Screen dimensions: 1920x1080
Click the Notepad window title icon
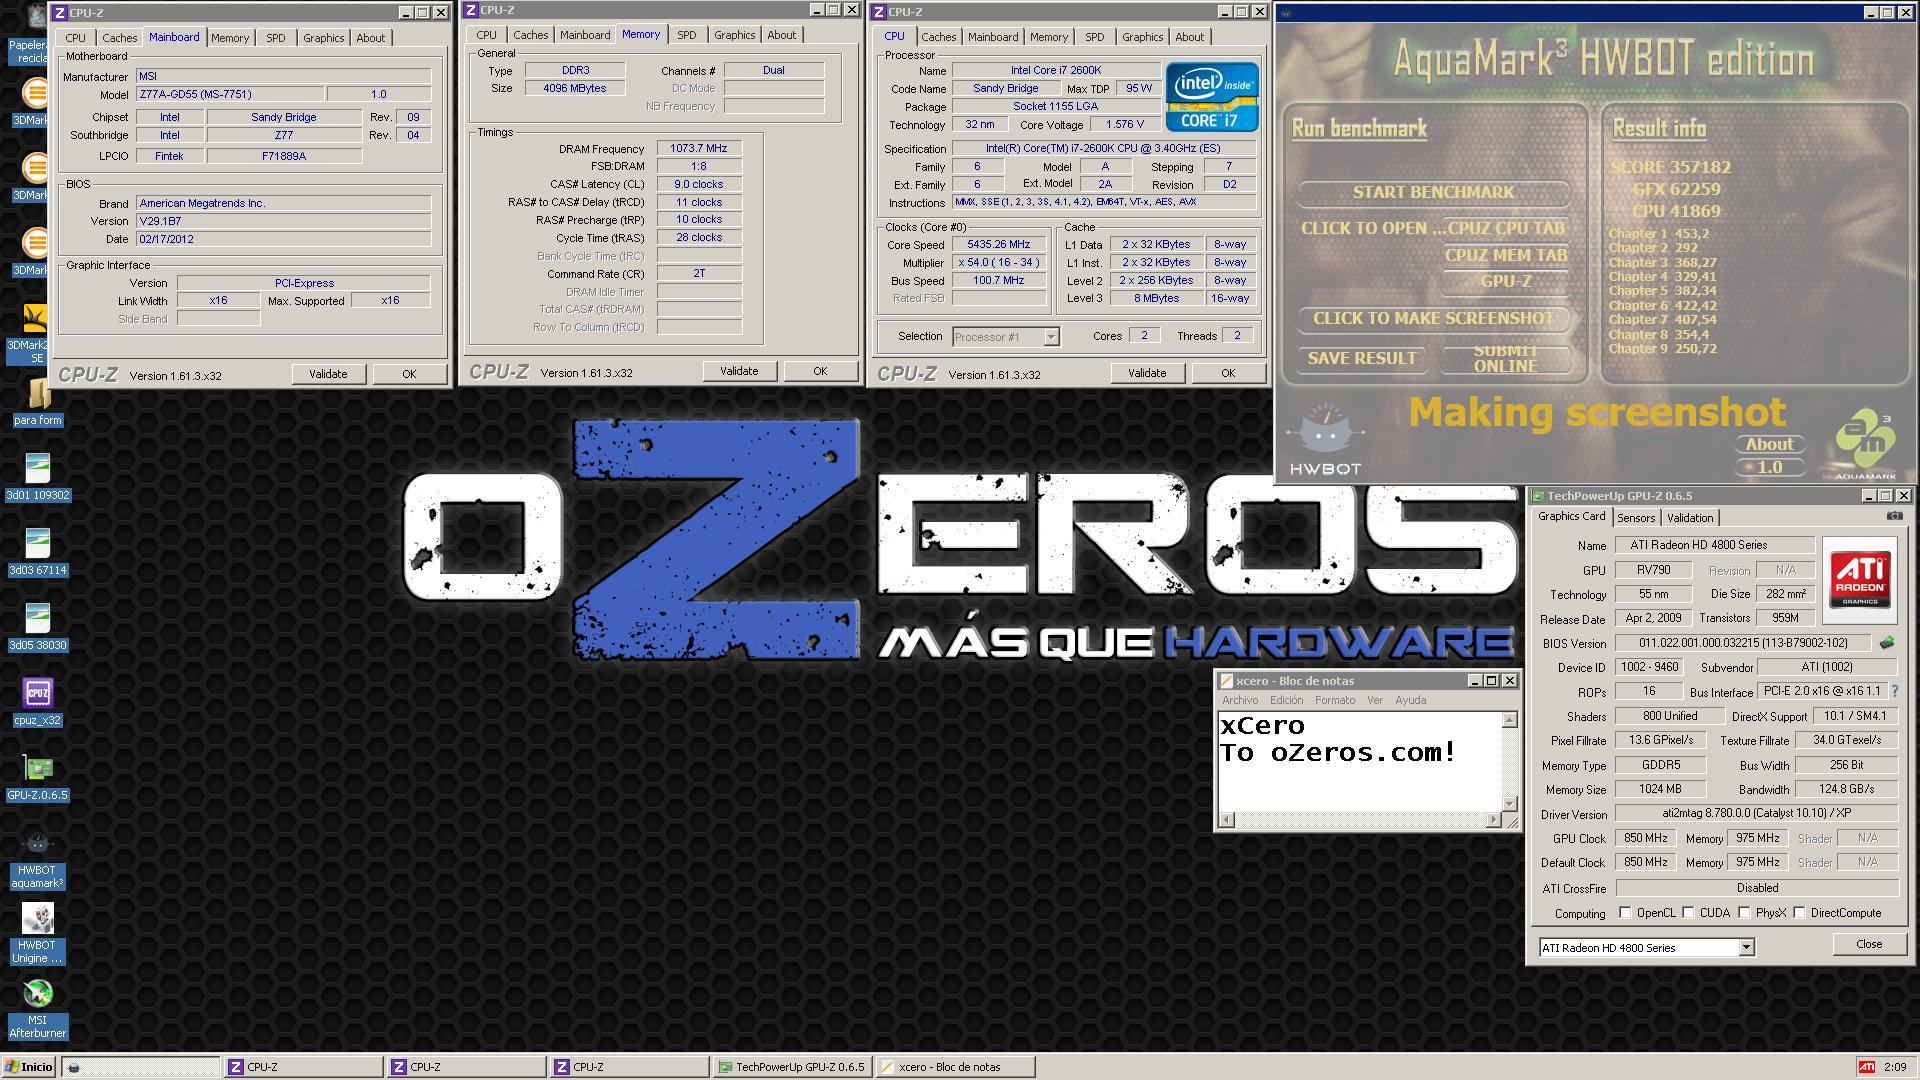(1225, 681)
